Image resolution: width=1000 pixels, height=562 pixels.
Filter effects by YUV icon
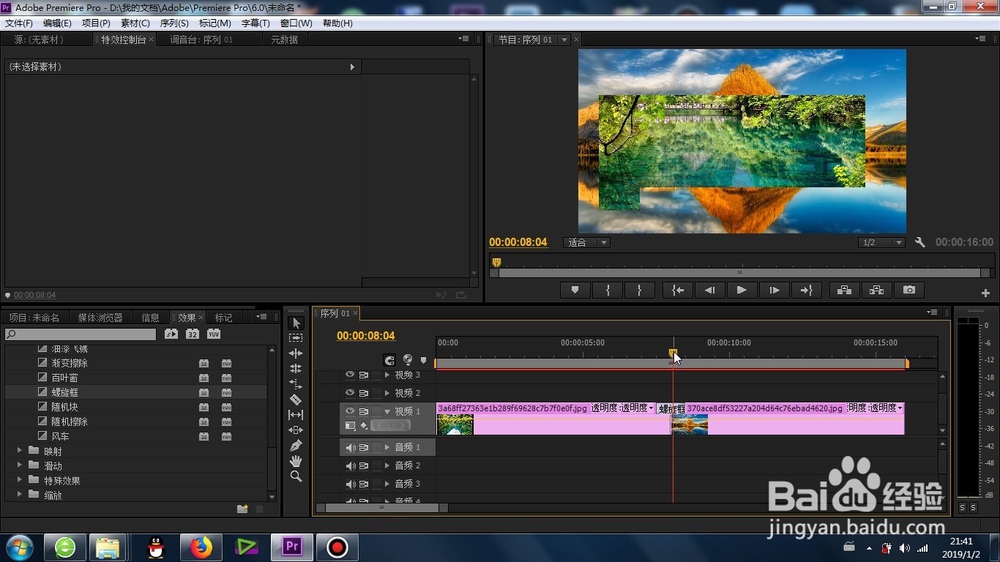(x=214, y=334)
